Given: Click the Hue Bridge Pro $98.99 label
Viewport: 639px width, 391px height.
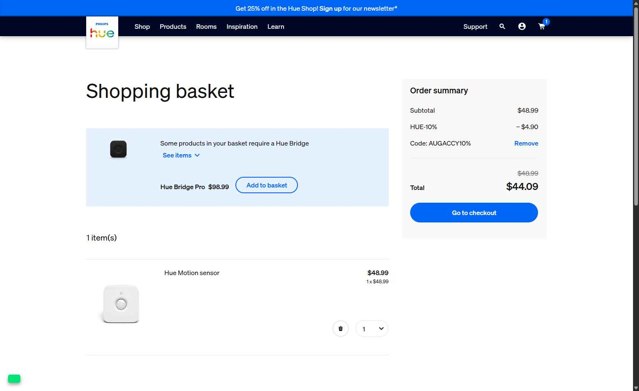Looking at the screenshot, I should point(194,187).
